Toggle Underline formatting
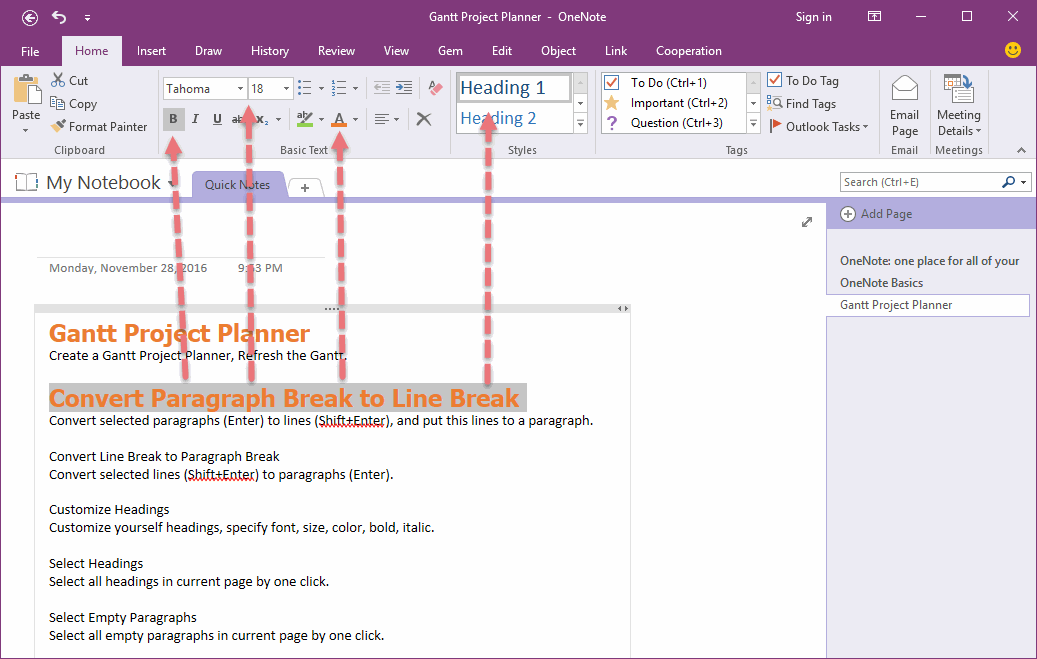 coord(217,119)
